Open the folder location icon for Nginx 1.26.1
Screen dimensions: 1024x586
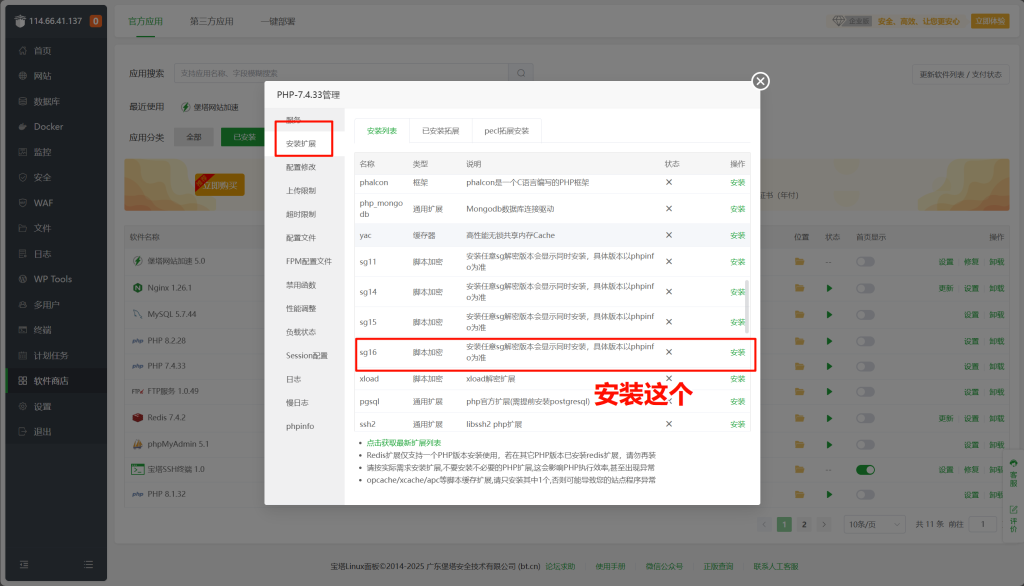[799, 287]
